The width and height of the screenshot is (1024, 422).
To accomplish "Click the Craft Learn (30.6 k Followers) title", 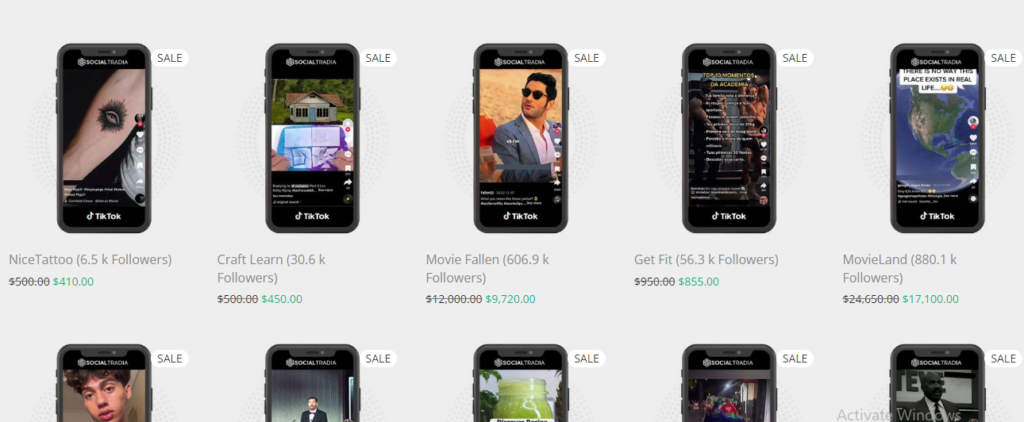I will pyautogui.click(x=271, y=268).
